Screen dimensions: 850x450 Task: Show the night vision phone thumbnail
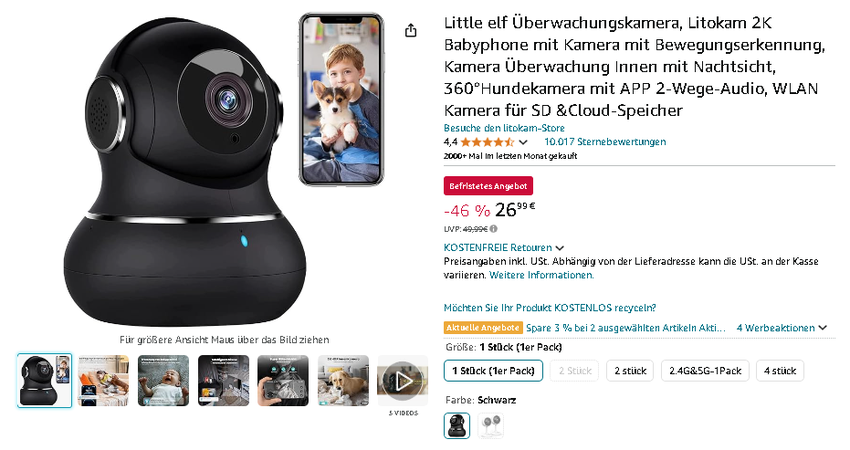[283, 381]
